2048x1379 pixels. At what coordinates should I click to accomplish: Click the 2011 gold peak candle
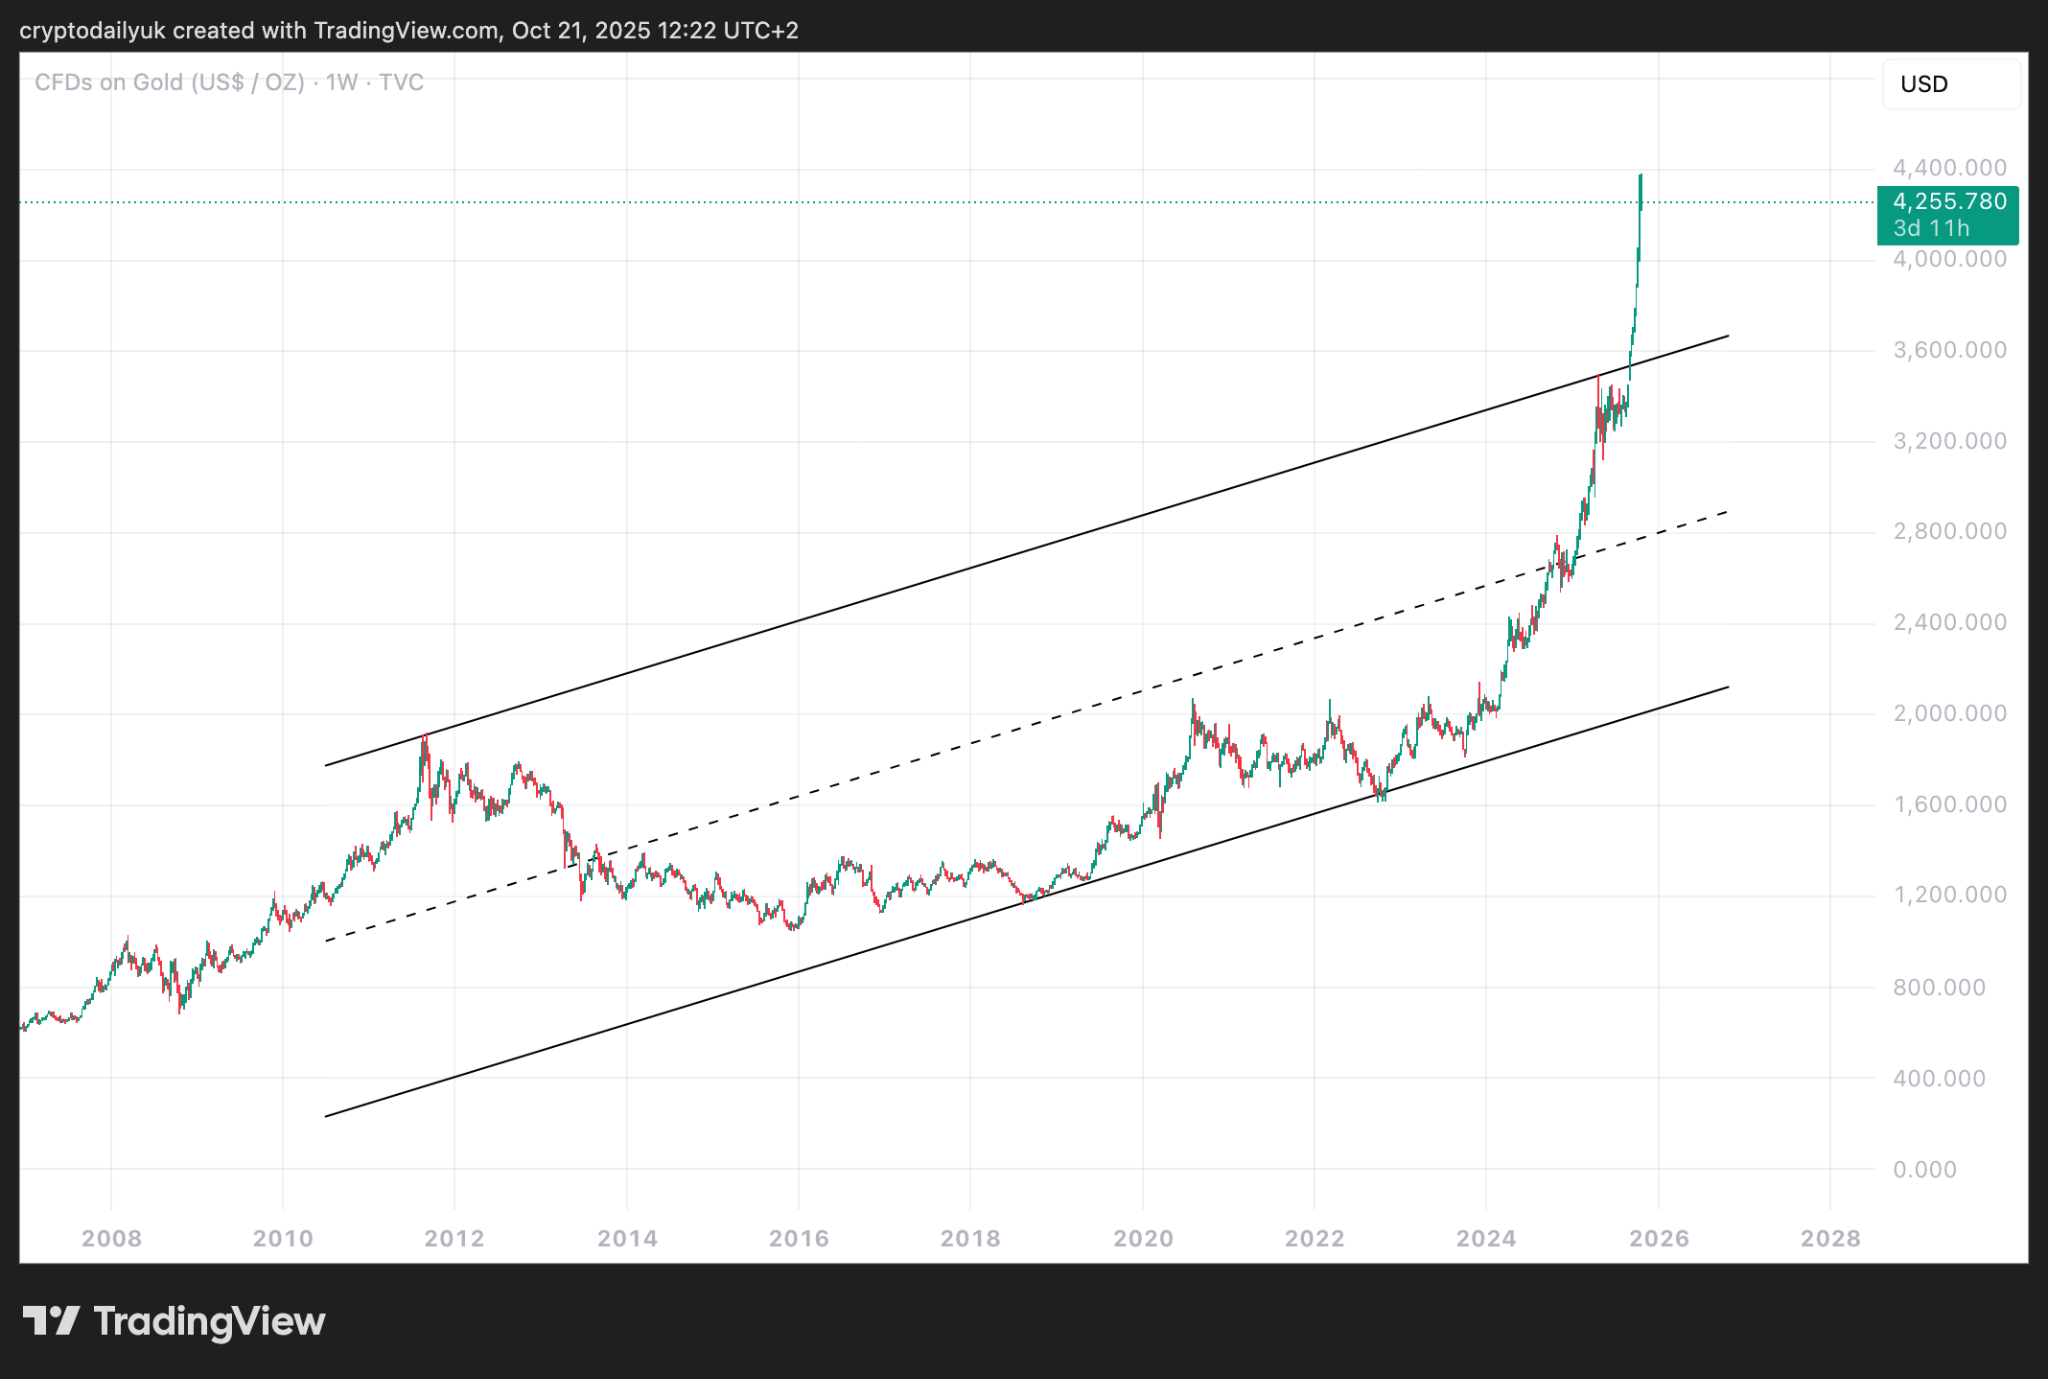point(425,745)
